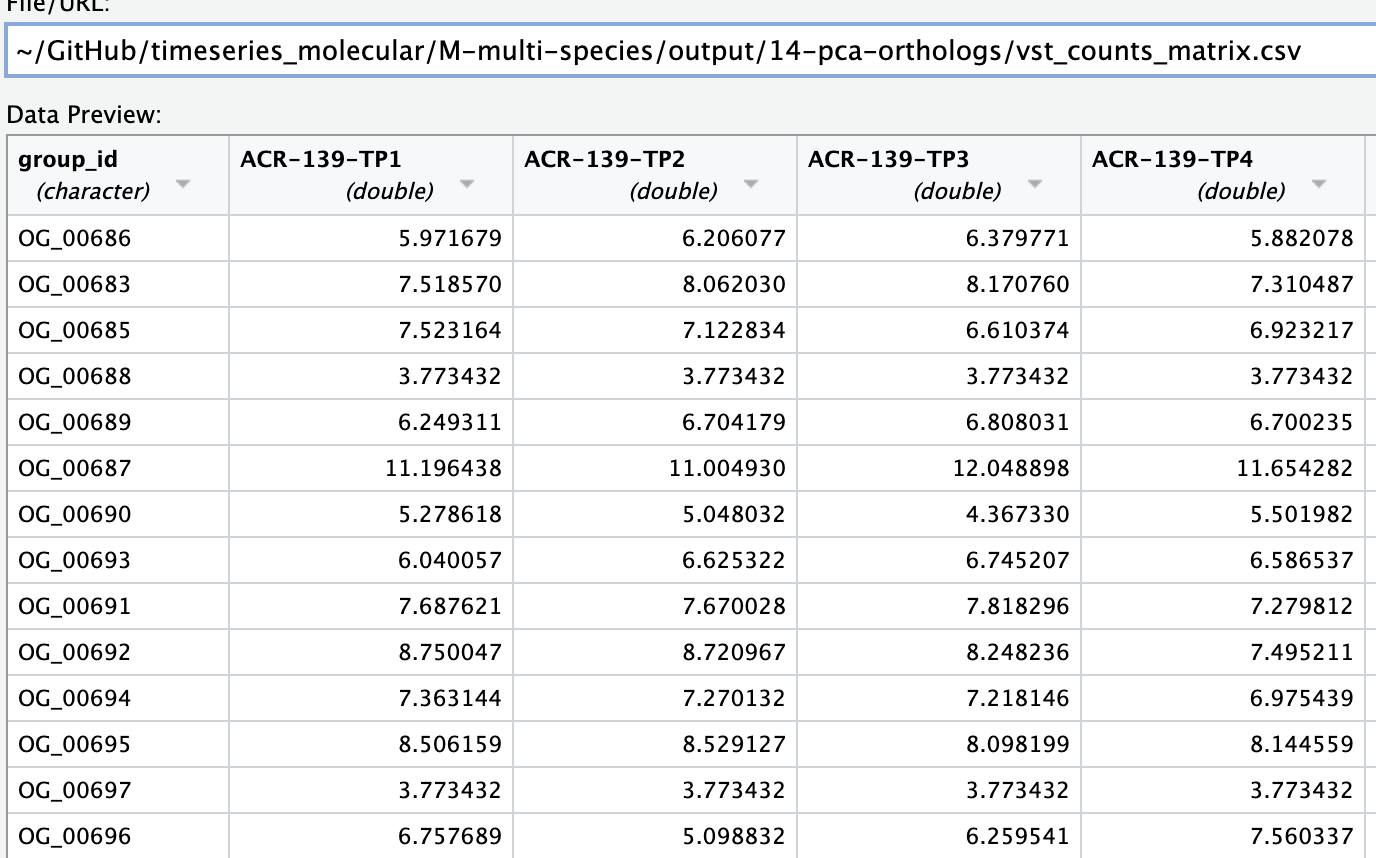Select the OG_00695 row label

coord(74,744)
